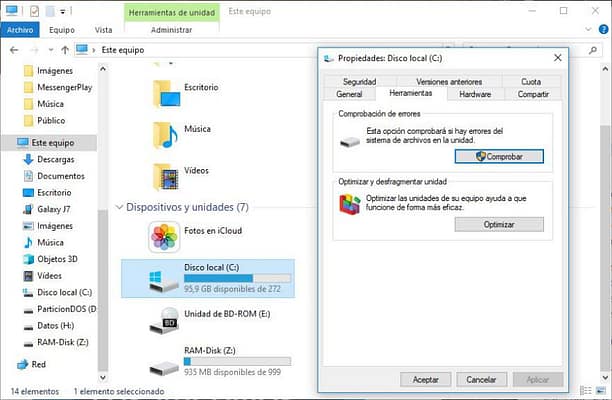The width and height of the screenshot is (612, 400).
Task: Click the Unidad de BD-ROM (E:) icon
Action: (164, 321)
